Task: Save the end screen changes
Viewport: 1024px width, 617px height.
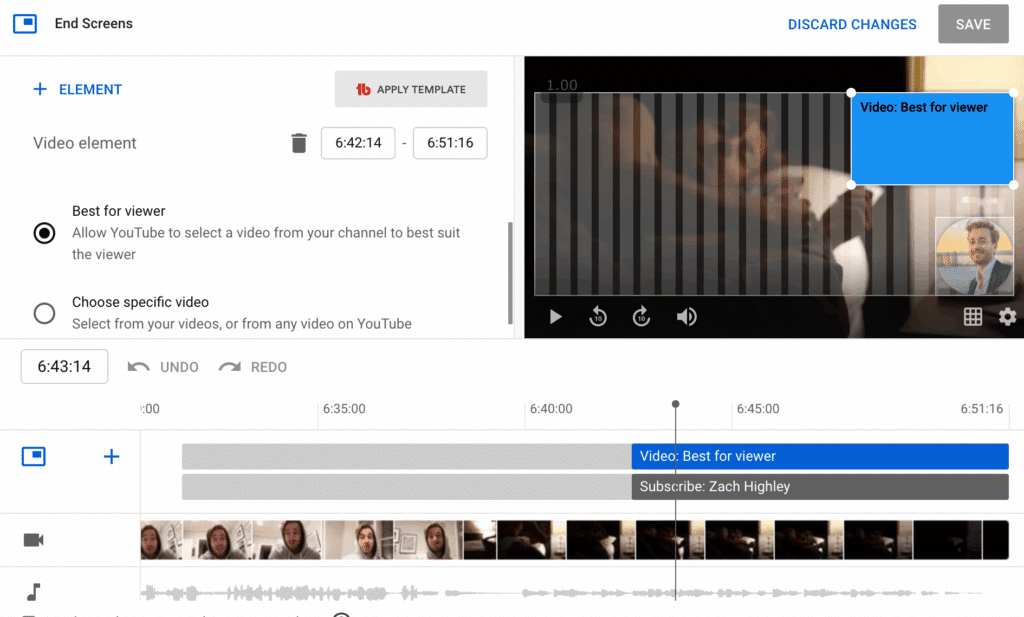Action: [973, 24]
